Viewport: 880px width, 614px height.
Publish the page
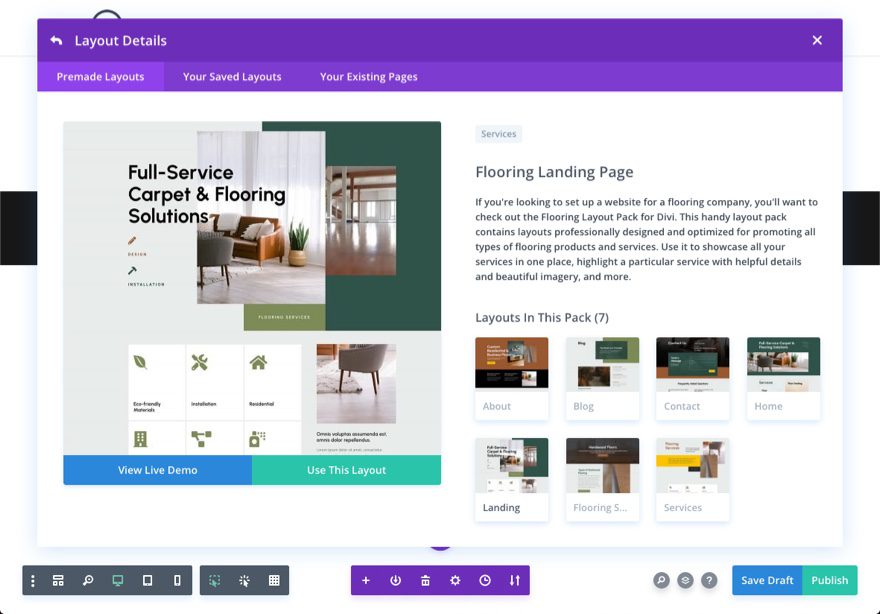point(829,580)
